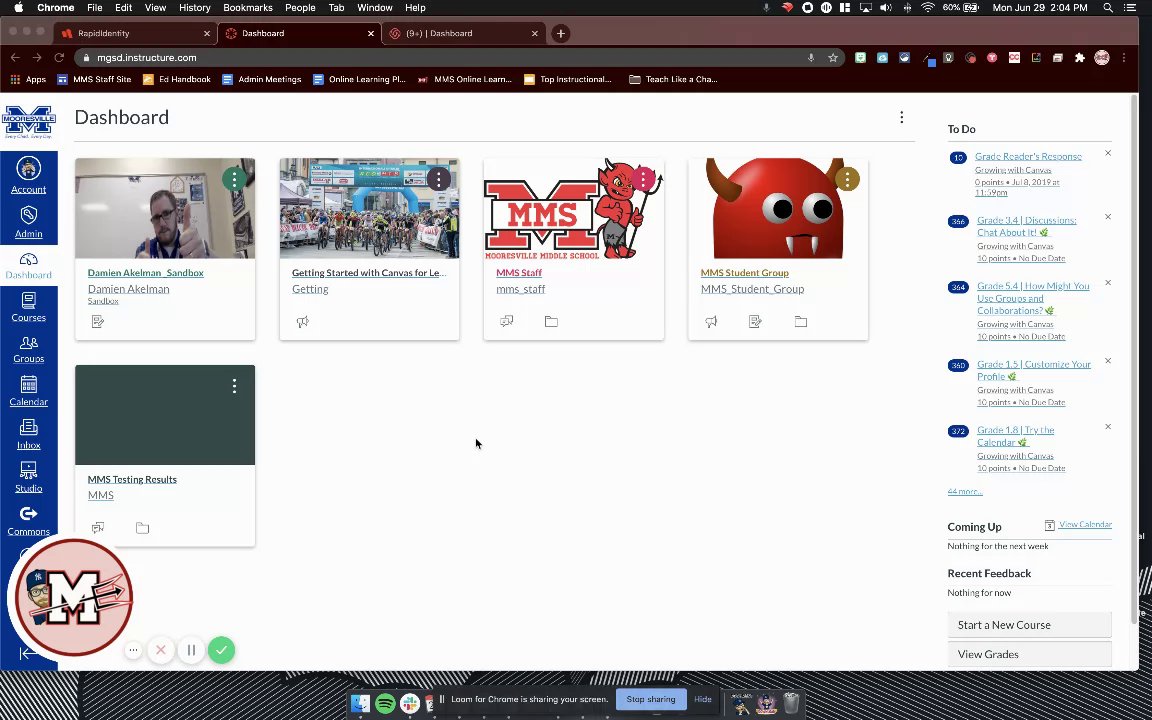Finish the Loom recording with green check
Screen dimensions: 1152x720
click(x=221, y=649)
